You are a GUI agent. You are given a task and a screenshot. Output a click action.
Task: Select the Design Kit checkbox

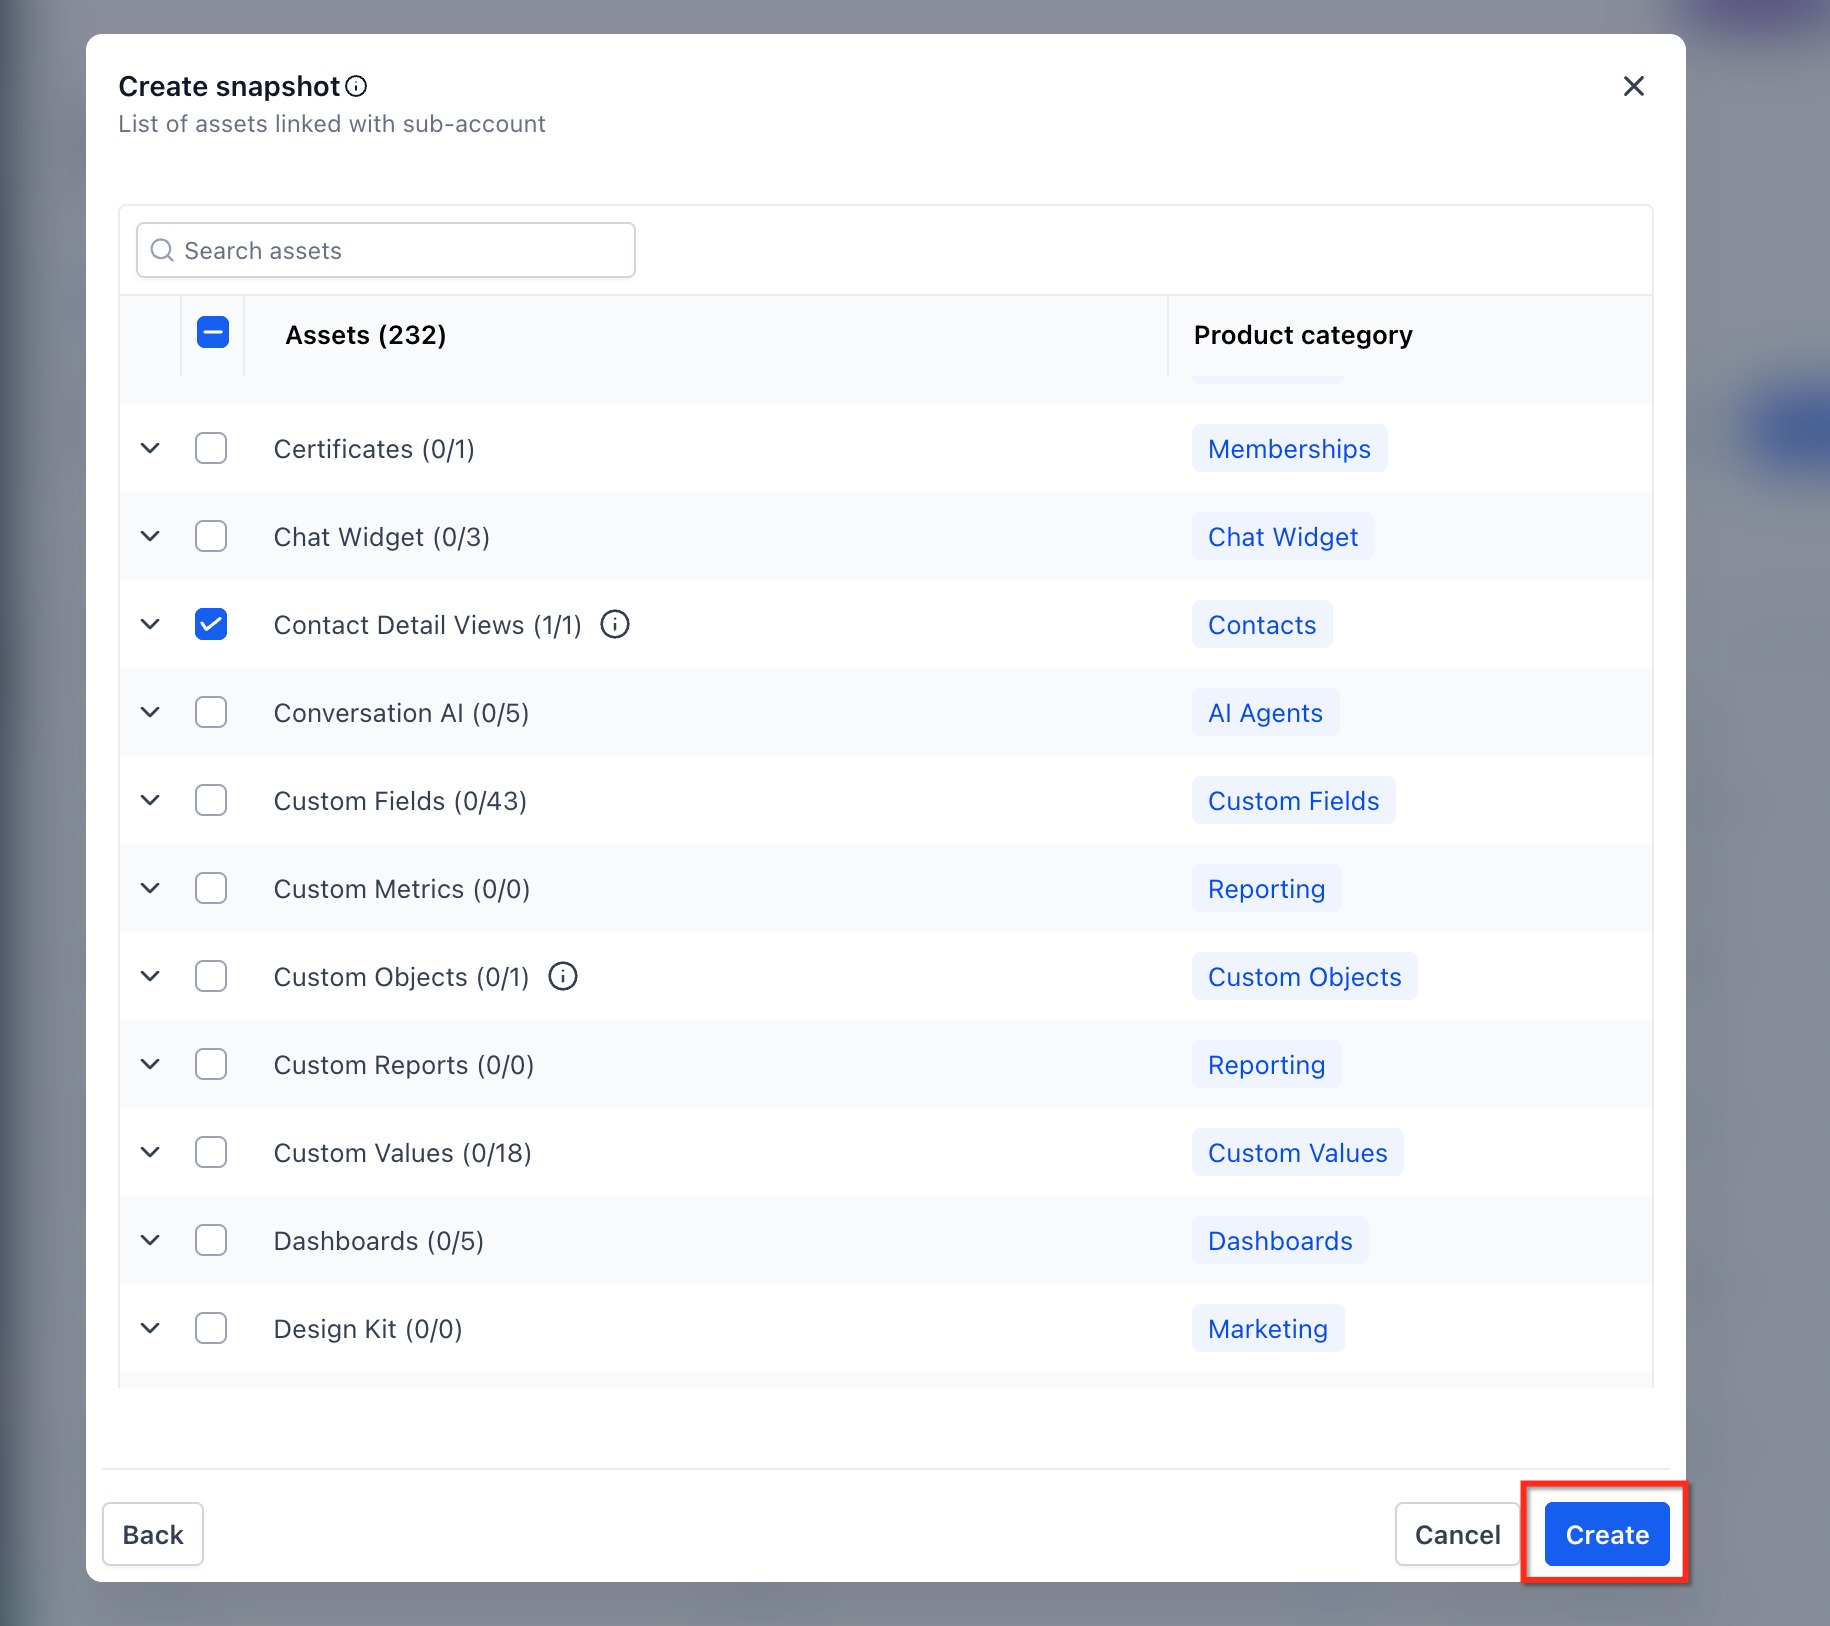[x=211, y=1328]
